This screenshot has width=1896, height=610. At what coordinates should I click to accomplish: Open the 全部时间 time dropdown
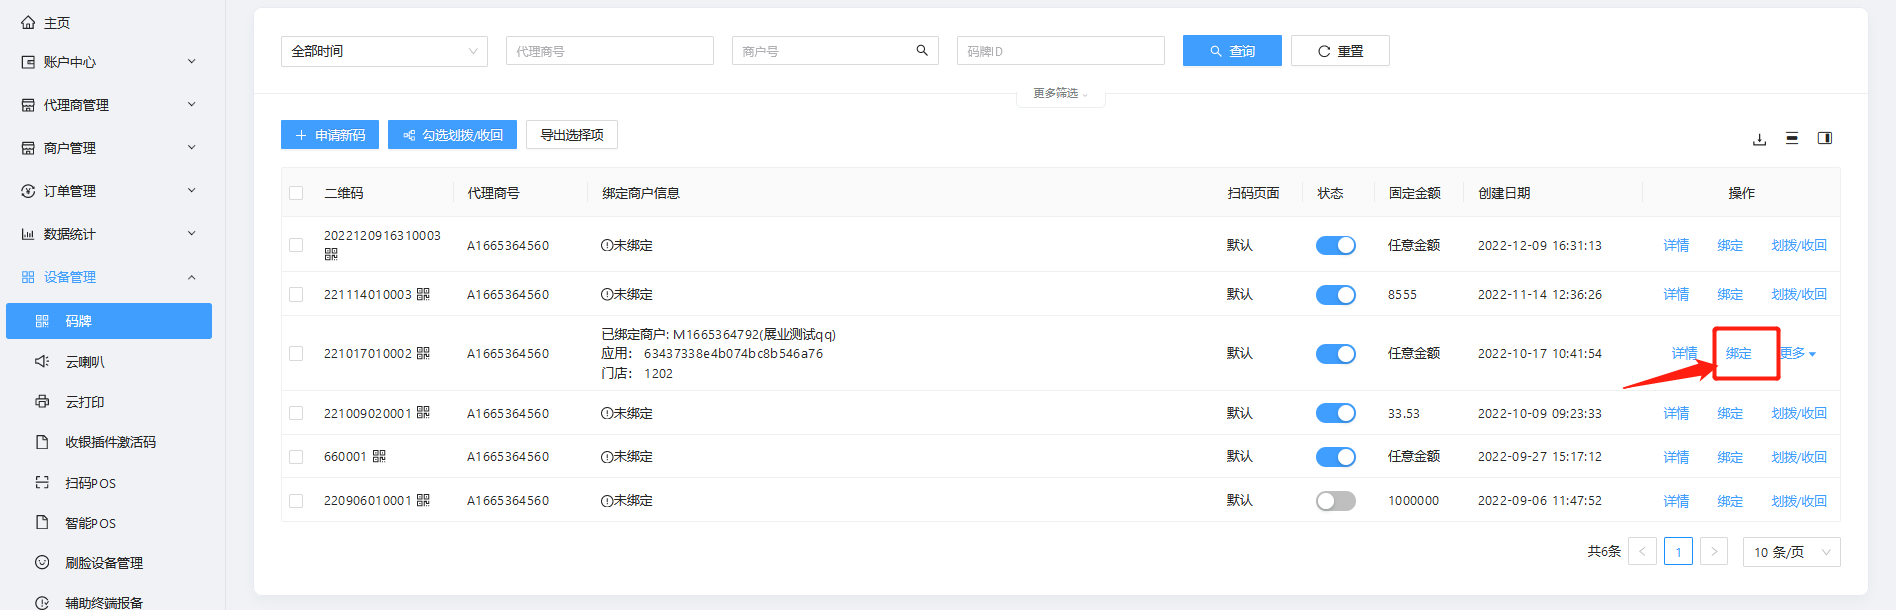(384, 51)
